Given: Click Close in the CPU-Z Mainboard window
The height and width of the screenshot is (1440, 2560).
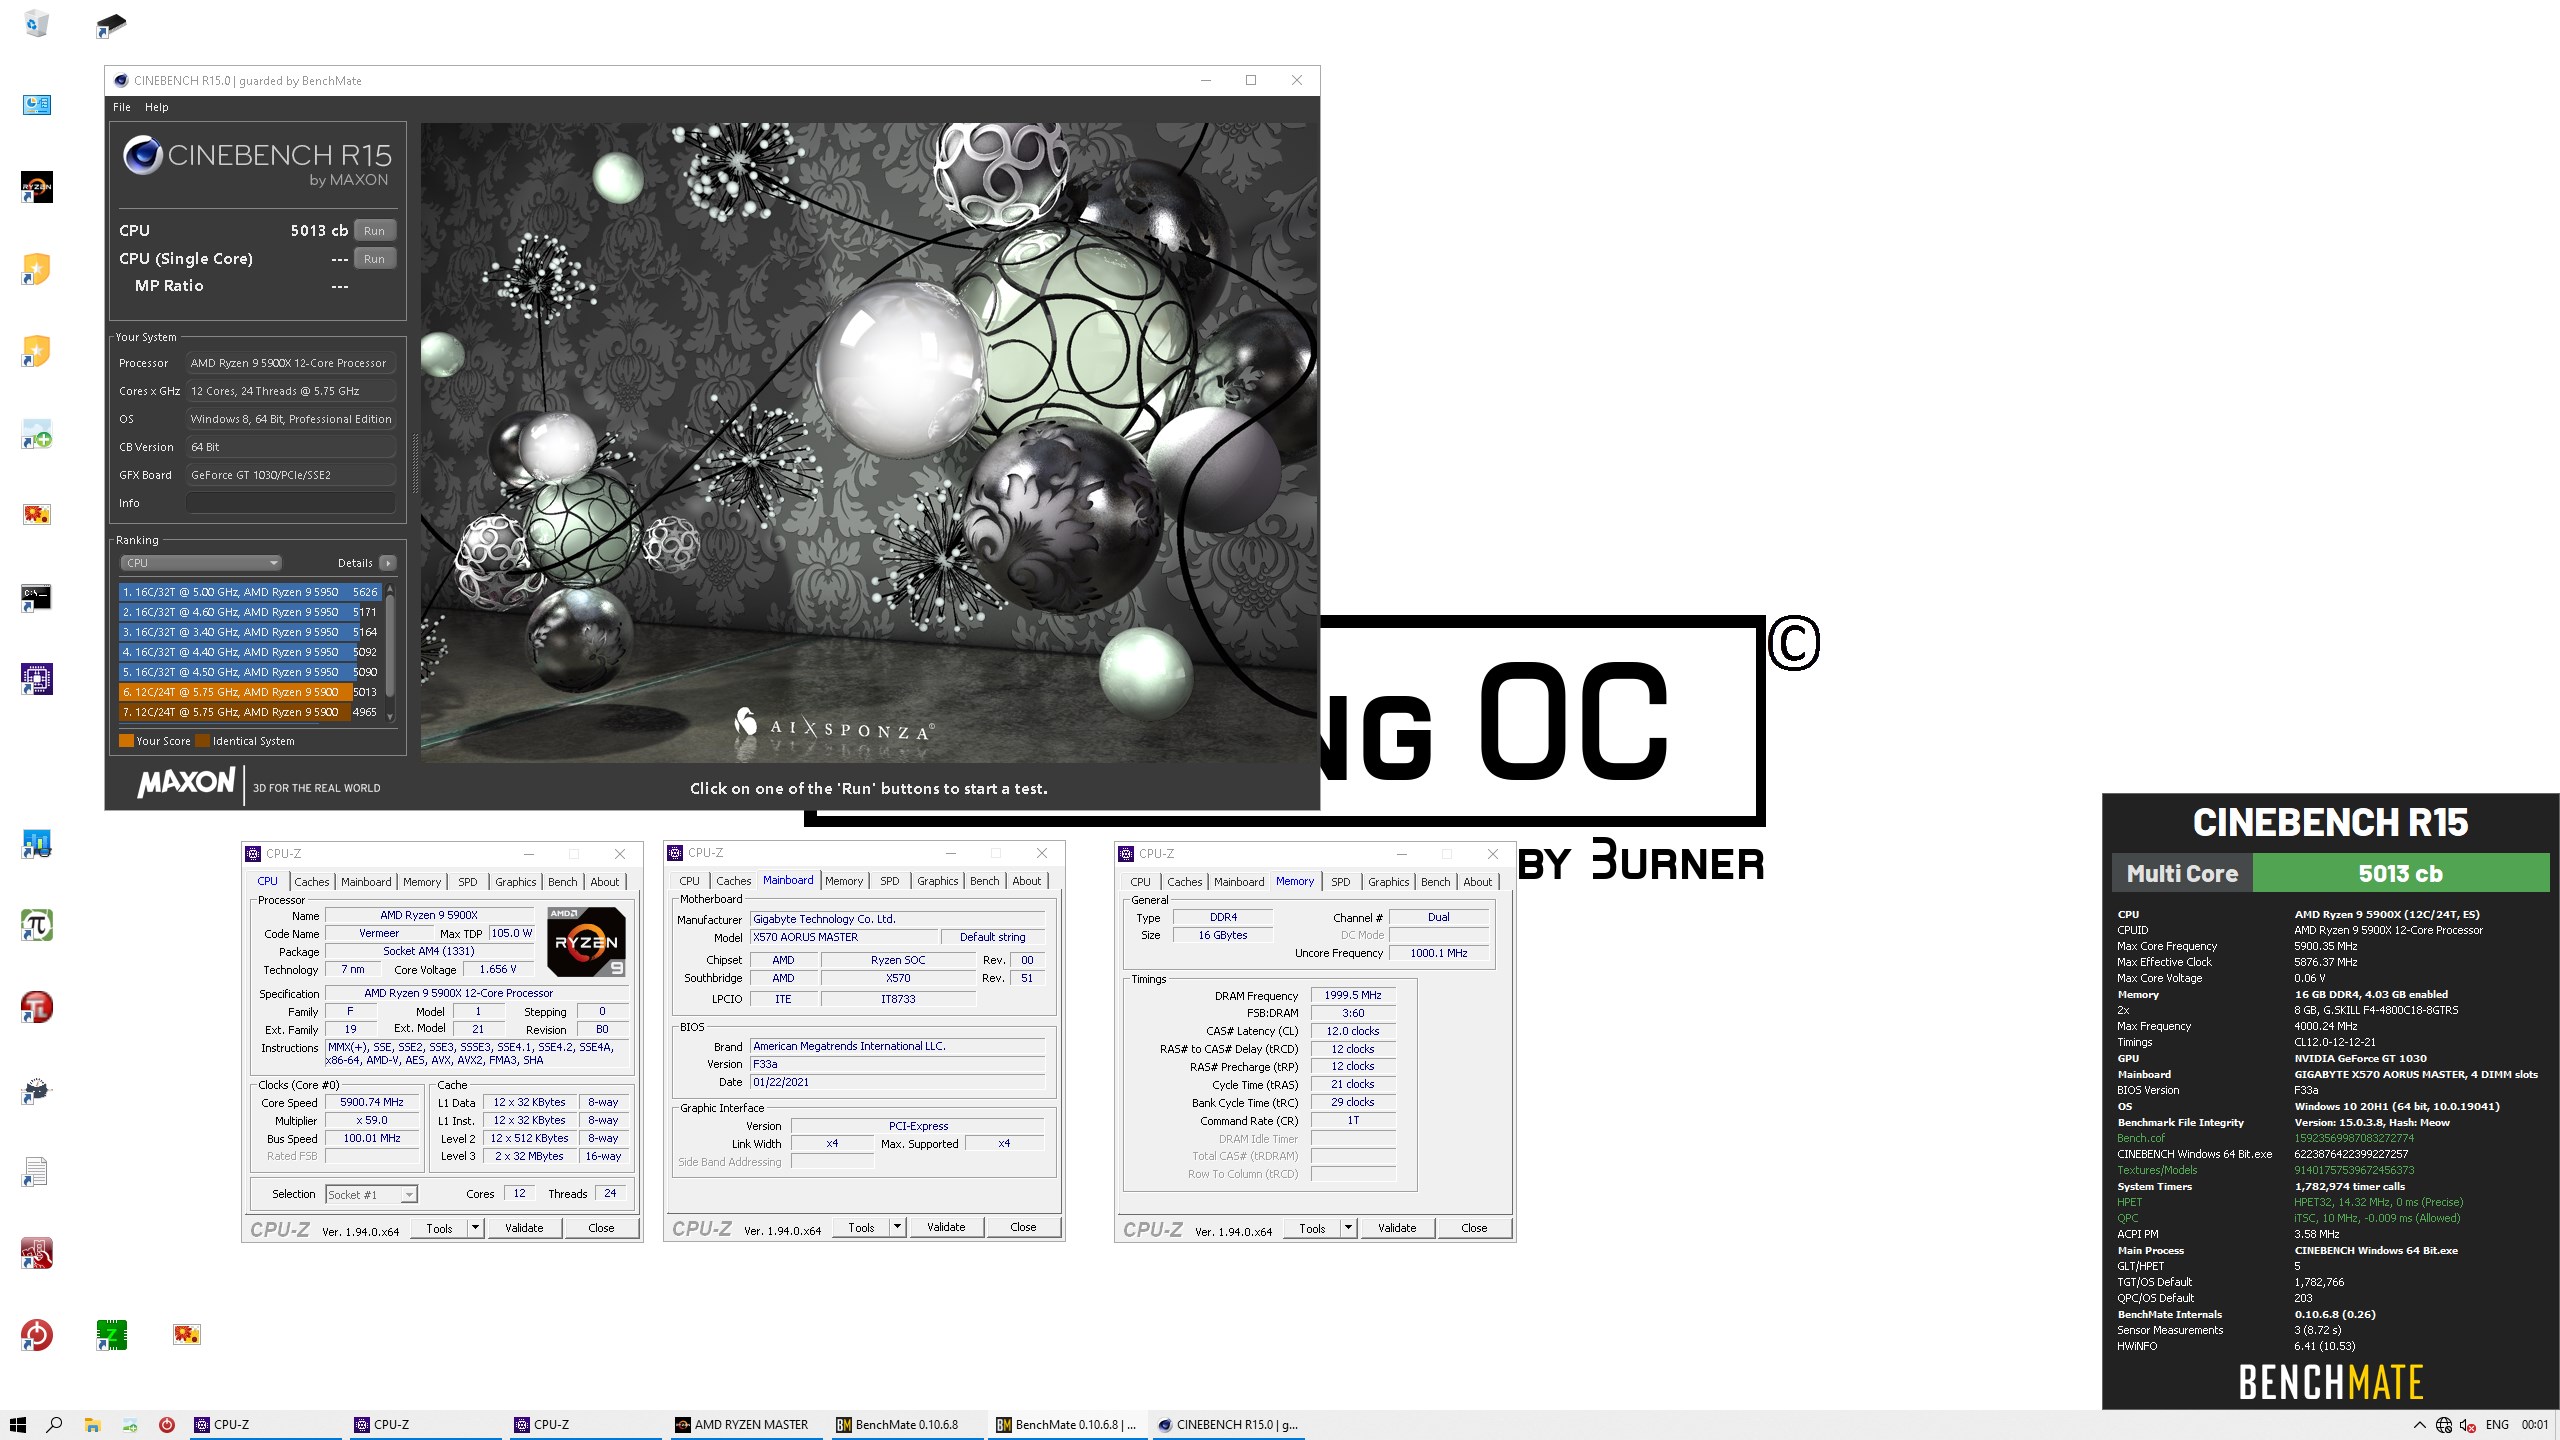Looking at the screenshot, I should [1023, 1227].
